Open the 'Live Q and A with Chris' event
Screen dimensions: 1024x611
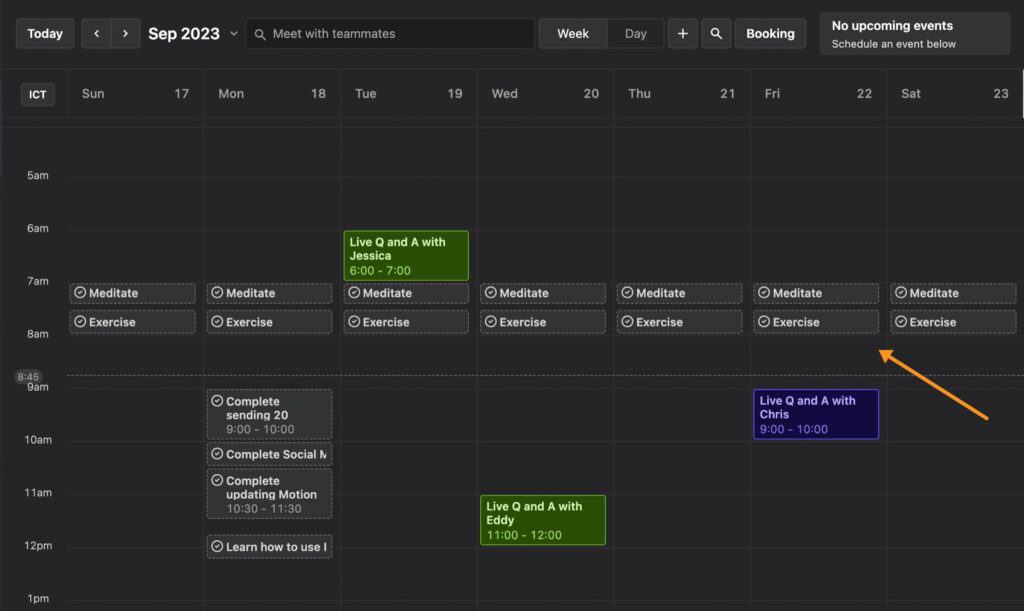tap(815, 413)
